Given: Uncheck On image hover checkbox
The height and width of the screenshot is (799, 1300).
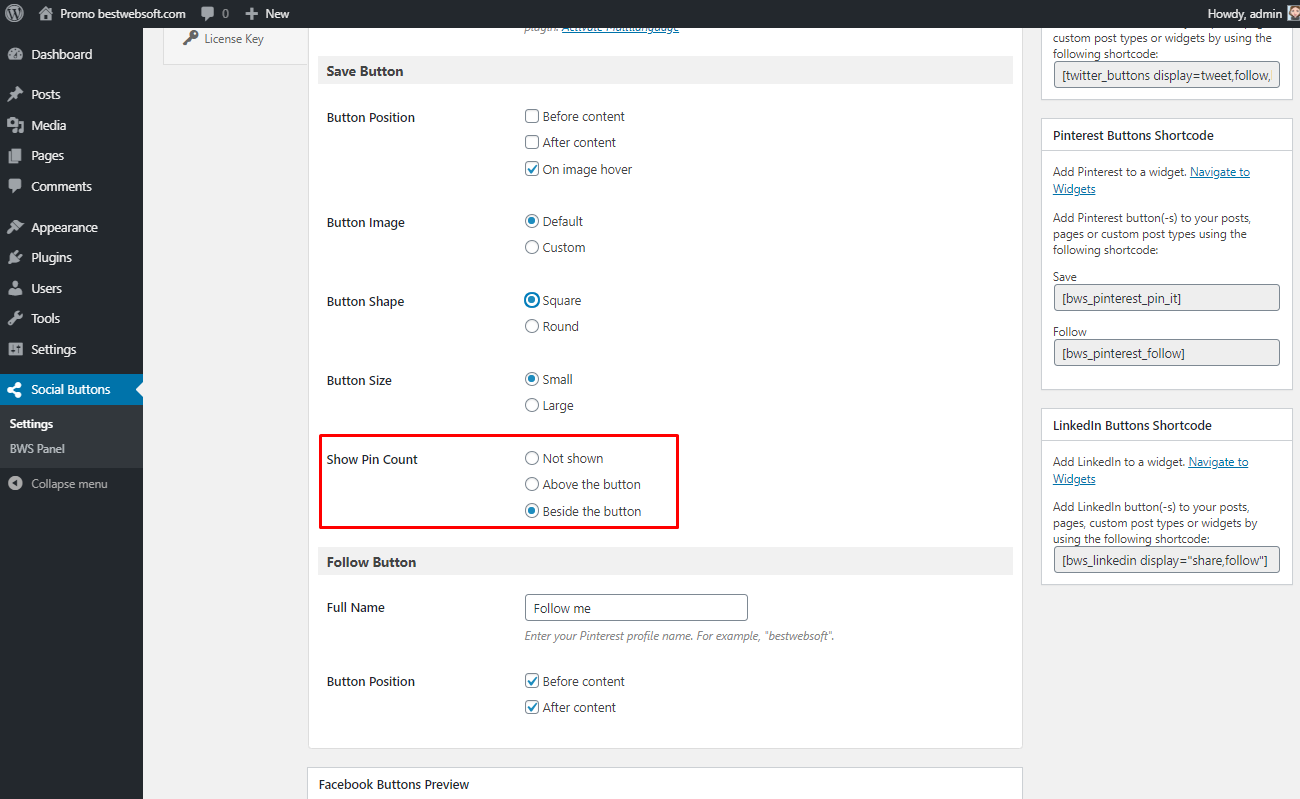Looking at the screenshot, I should [x=532, y=169].
